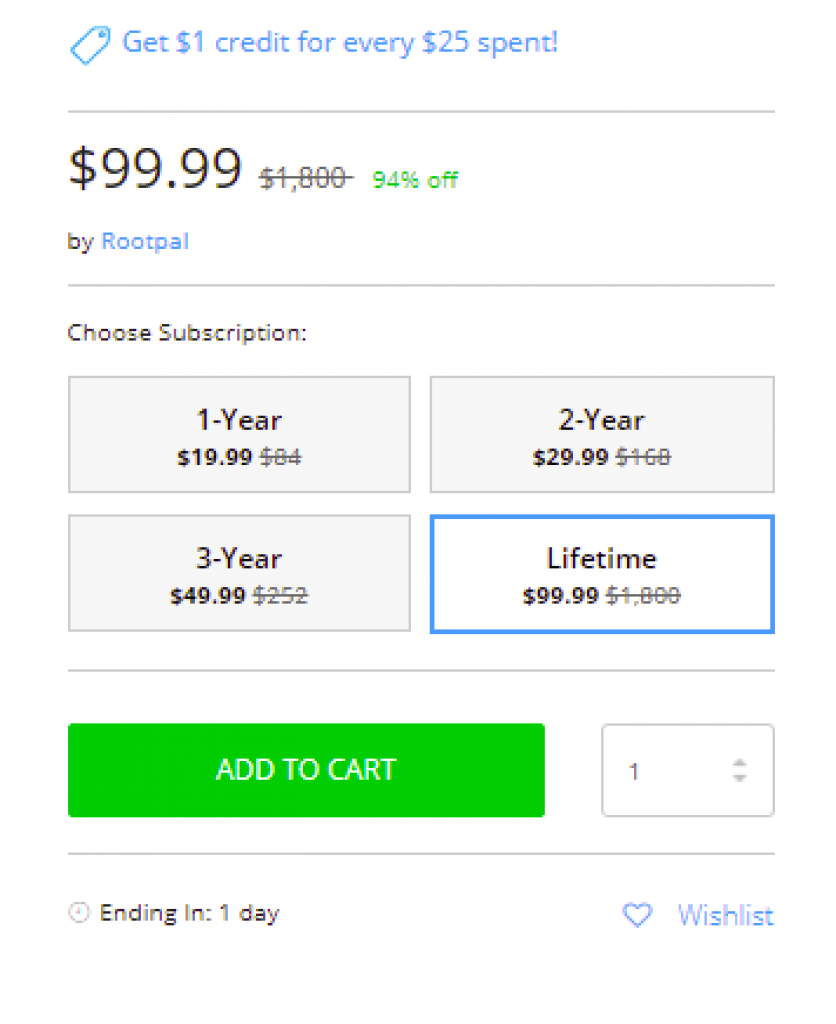Click the crossed-out $252 price in 3-Year
This screenshot has width=836, height=1024.
click(x=280, y=595)
